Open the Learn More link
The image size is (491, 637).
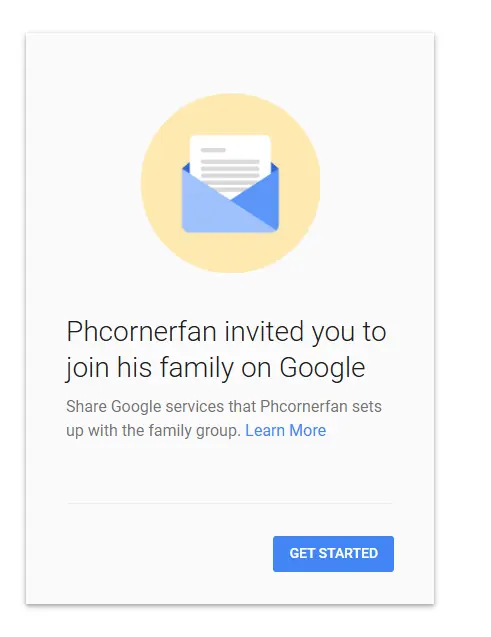click(x=286, y=430)
